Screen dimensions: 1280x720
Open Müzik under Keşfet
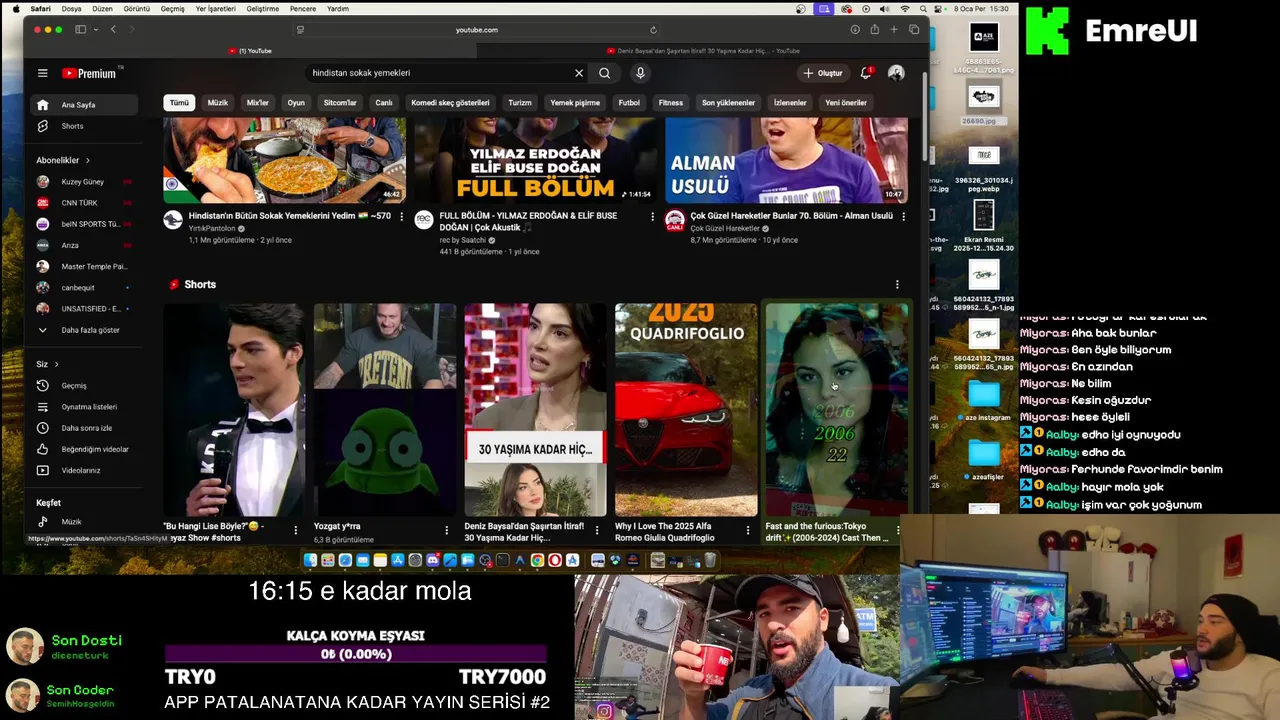(84, 522)
